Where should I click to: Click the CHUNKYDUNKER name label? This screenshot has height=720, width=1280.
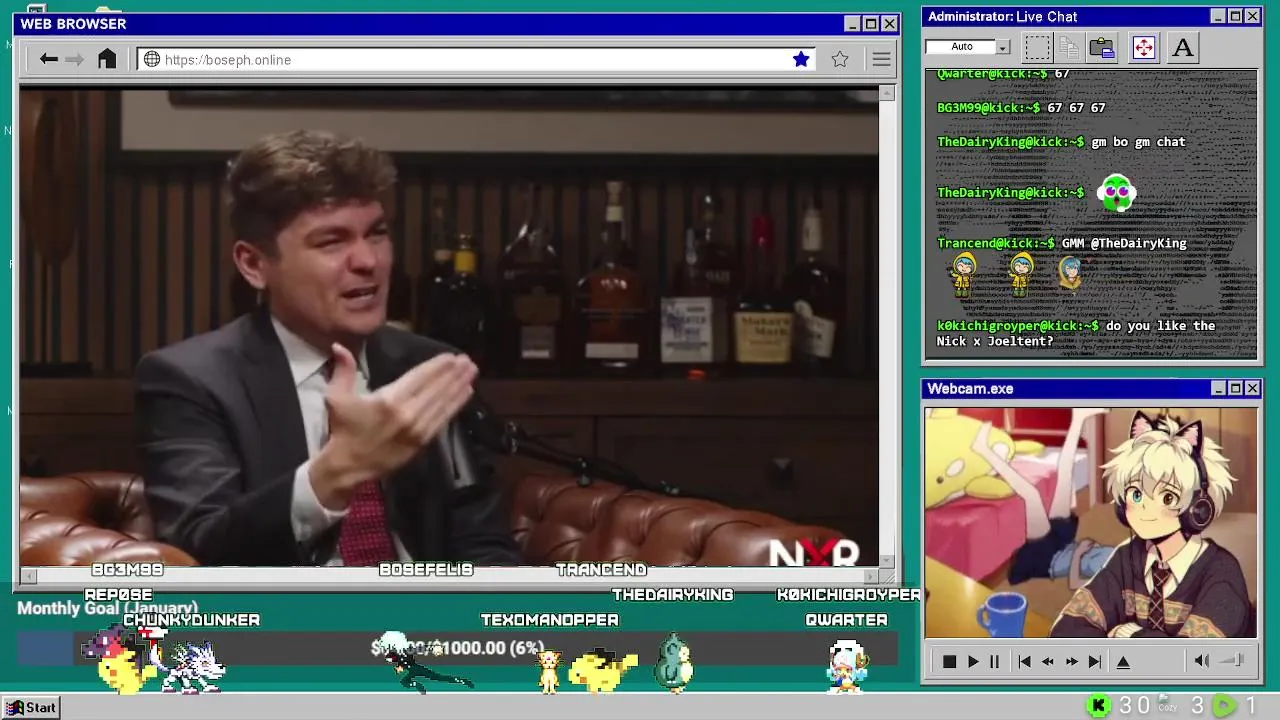point(191,620)
